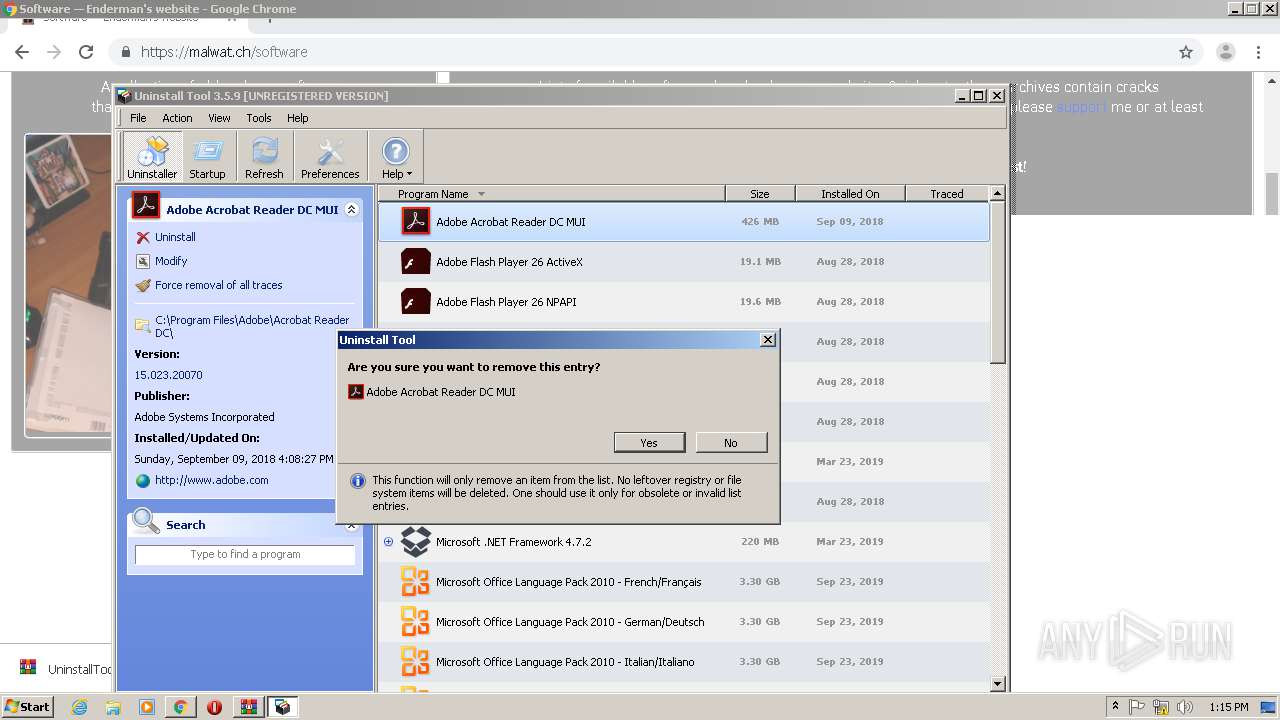Open Internet Explorer from the taskbar
Screen dimensions: 1280x720
pos(80,707)
